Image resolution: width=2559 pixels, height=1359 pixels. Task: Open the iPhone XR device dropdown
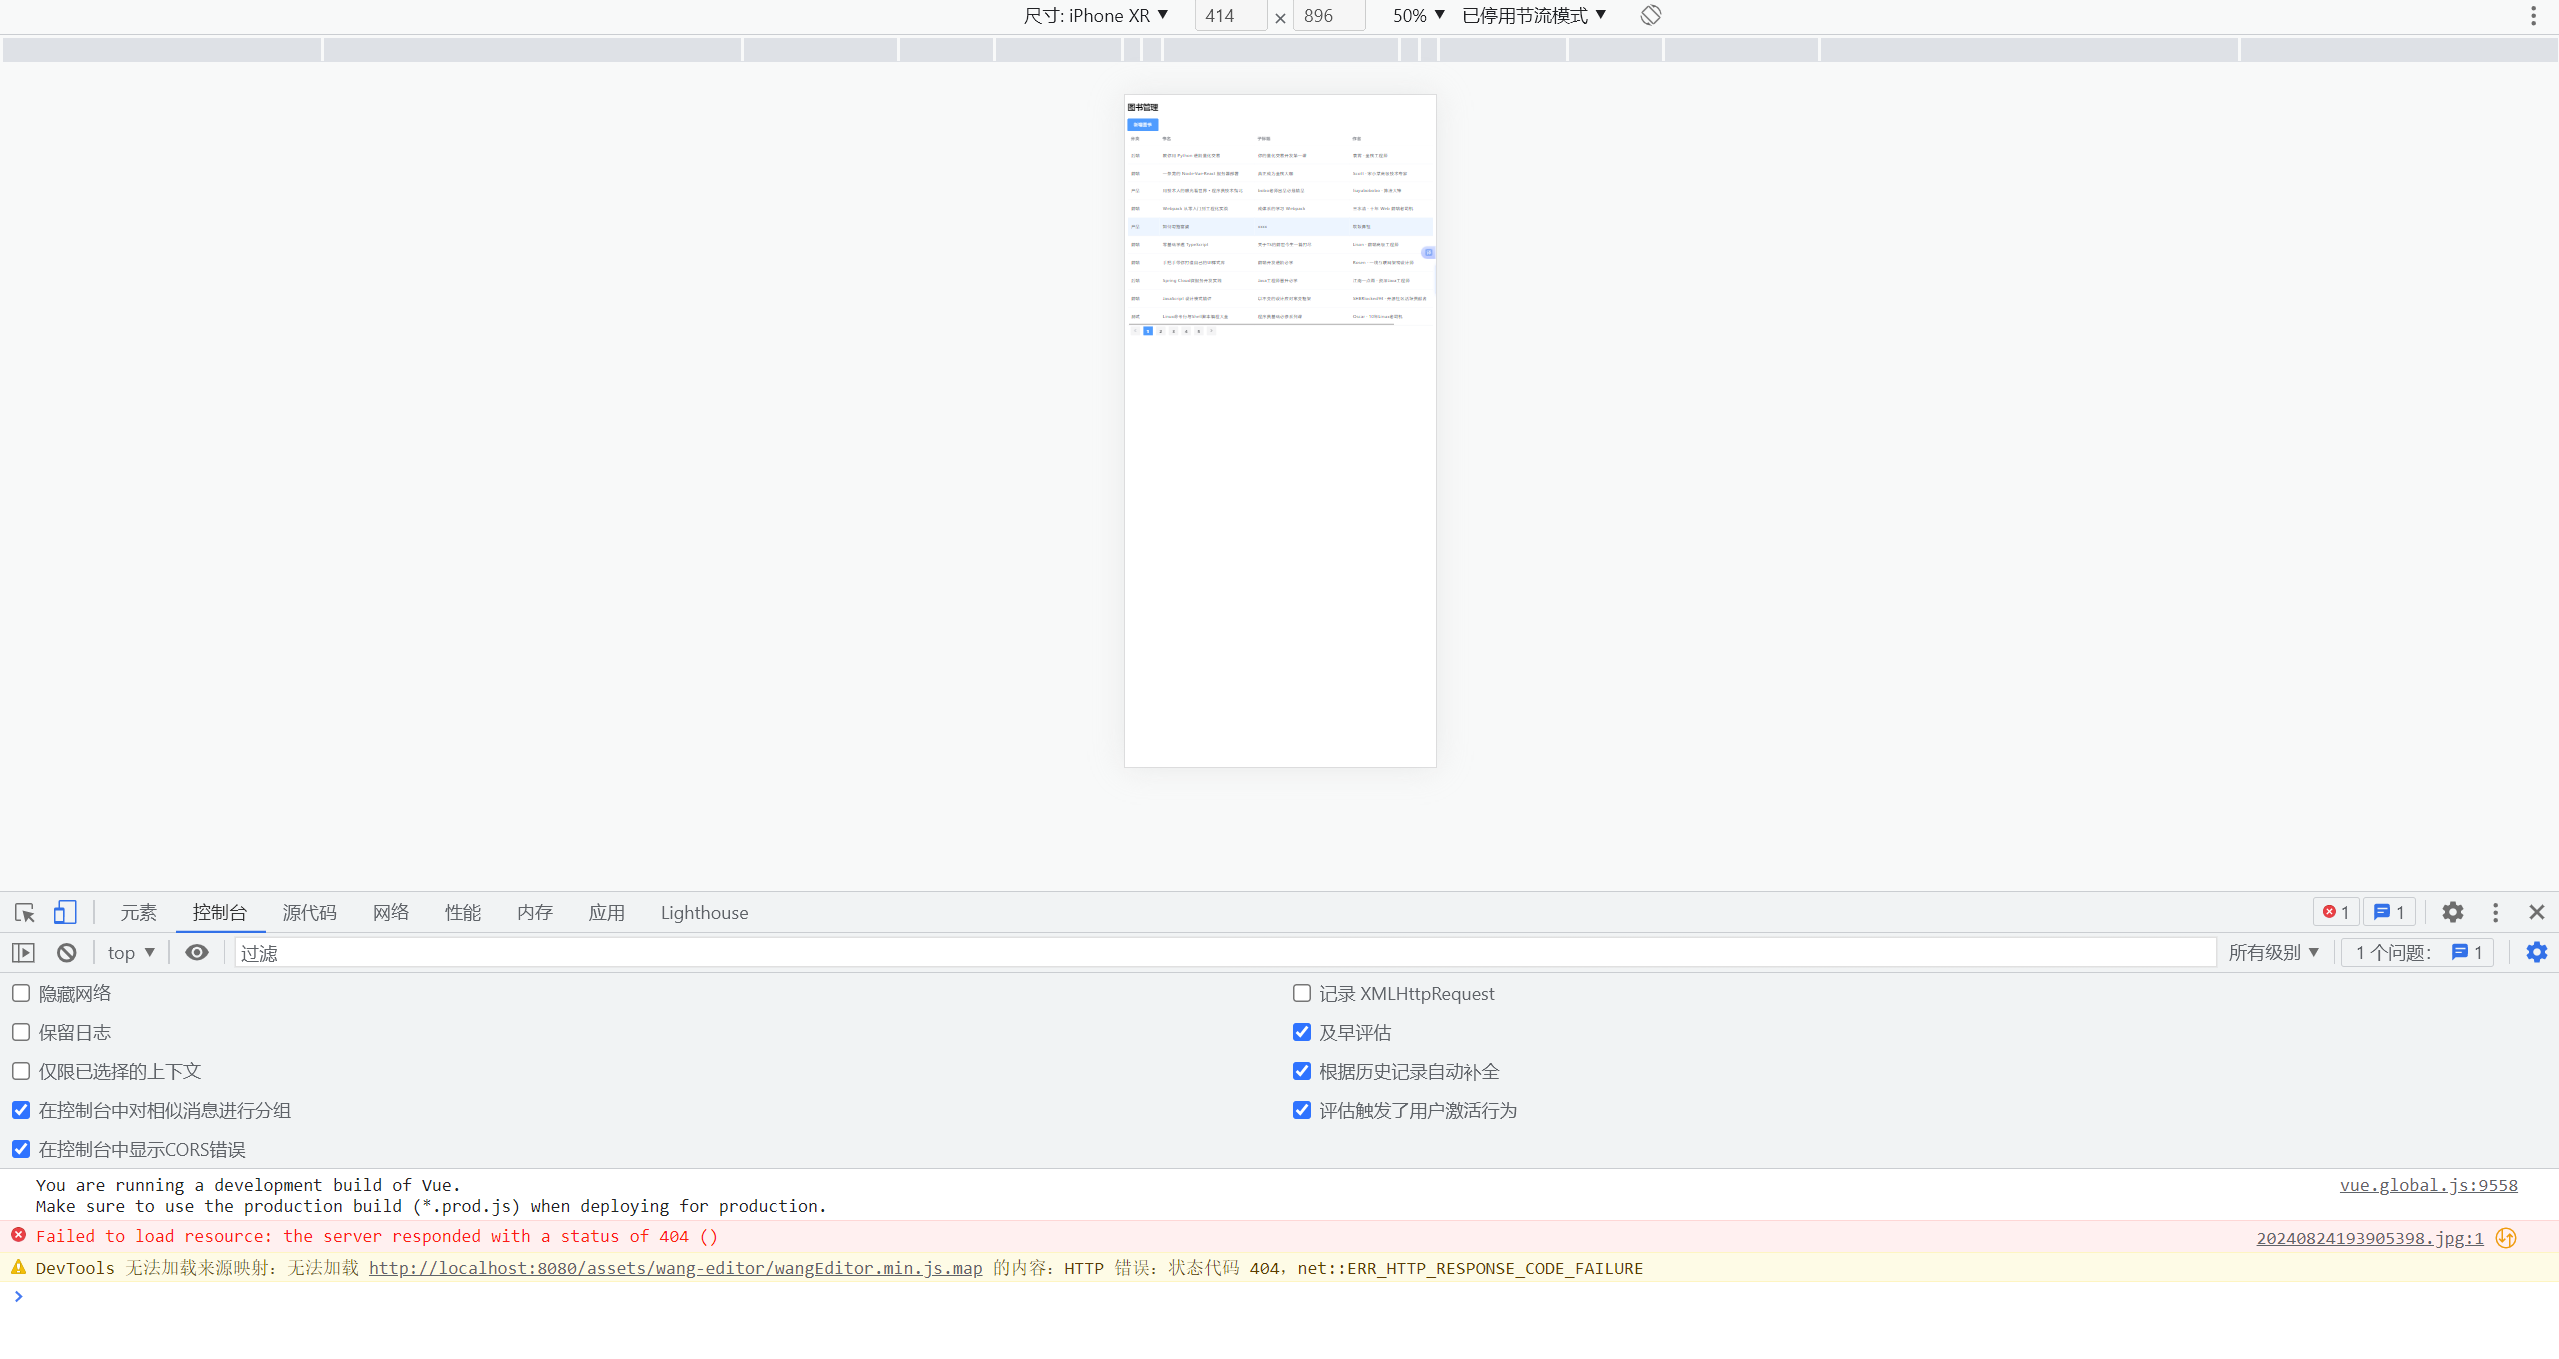click(x=1095, y=15)
